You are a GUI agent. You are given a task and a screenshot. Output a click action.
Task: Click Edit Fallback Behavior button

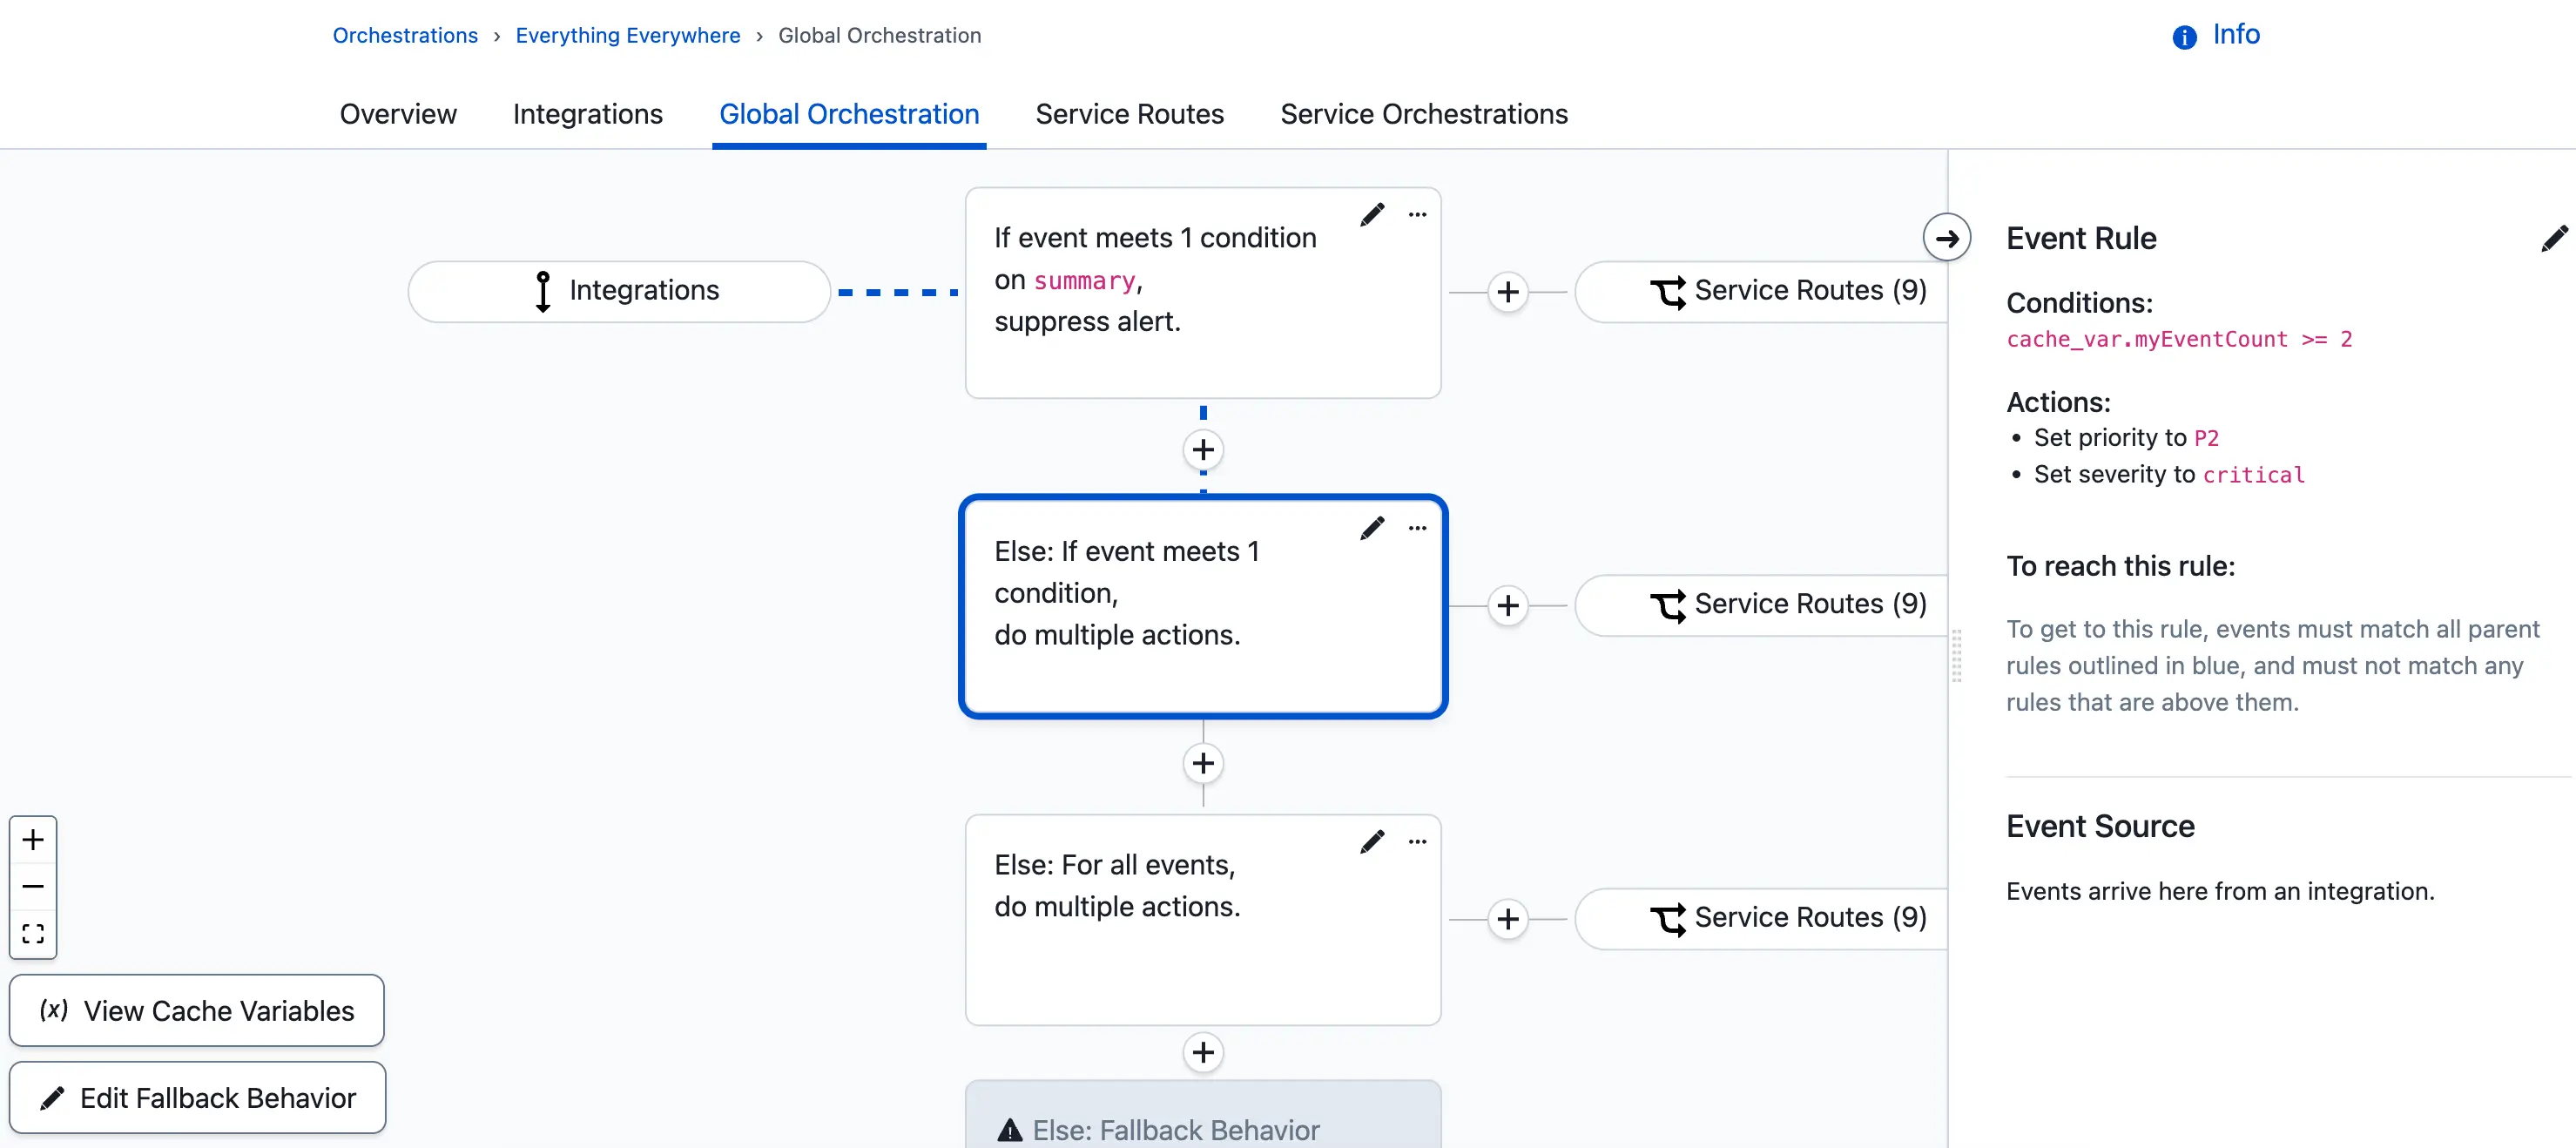[x=197, y=1097]
